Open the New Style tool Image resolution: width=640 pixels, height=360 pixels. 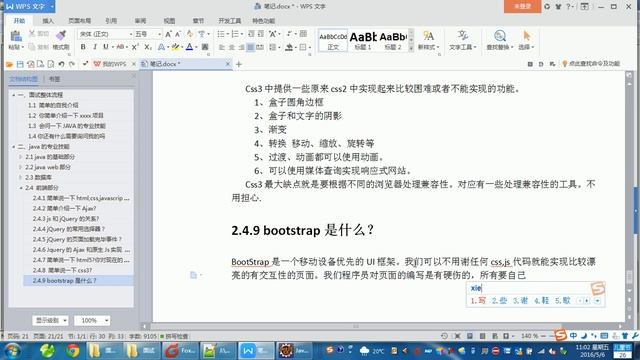point(428,40)
